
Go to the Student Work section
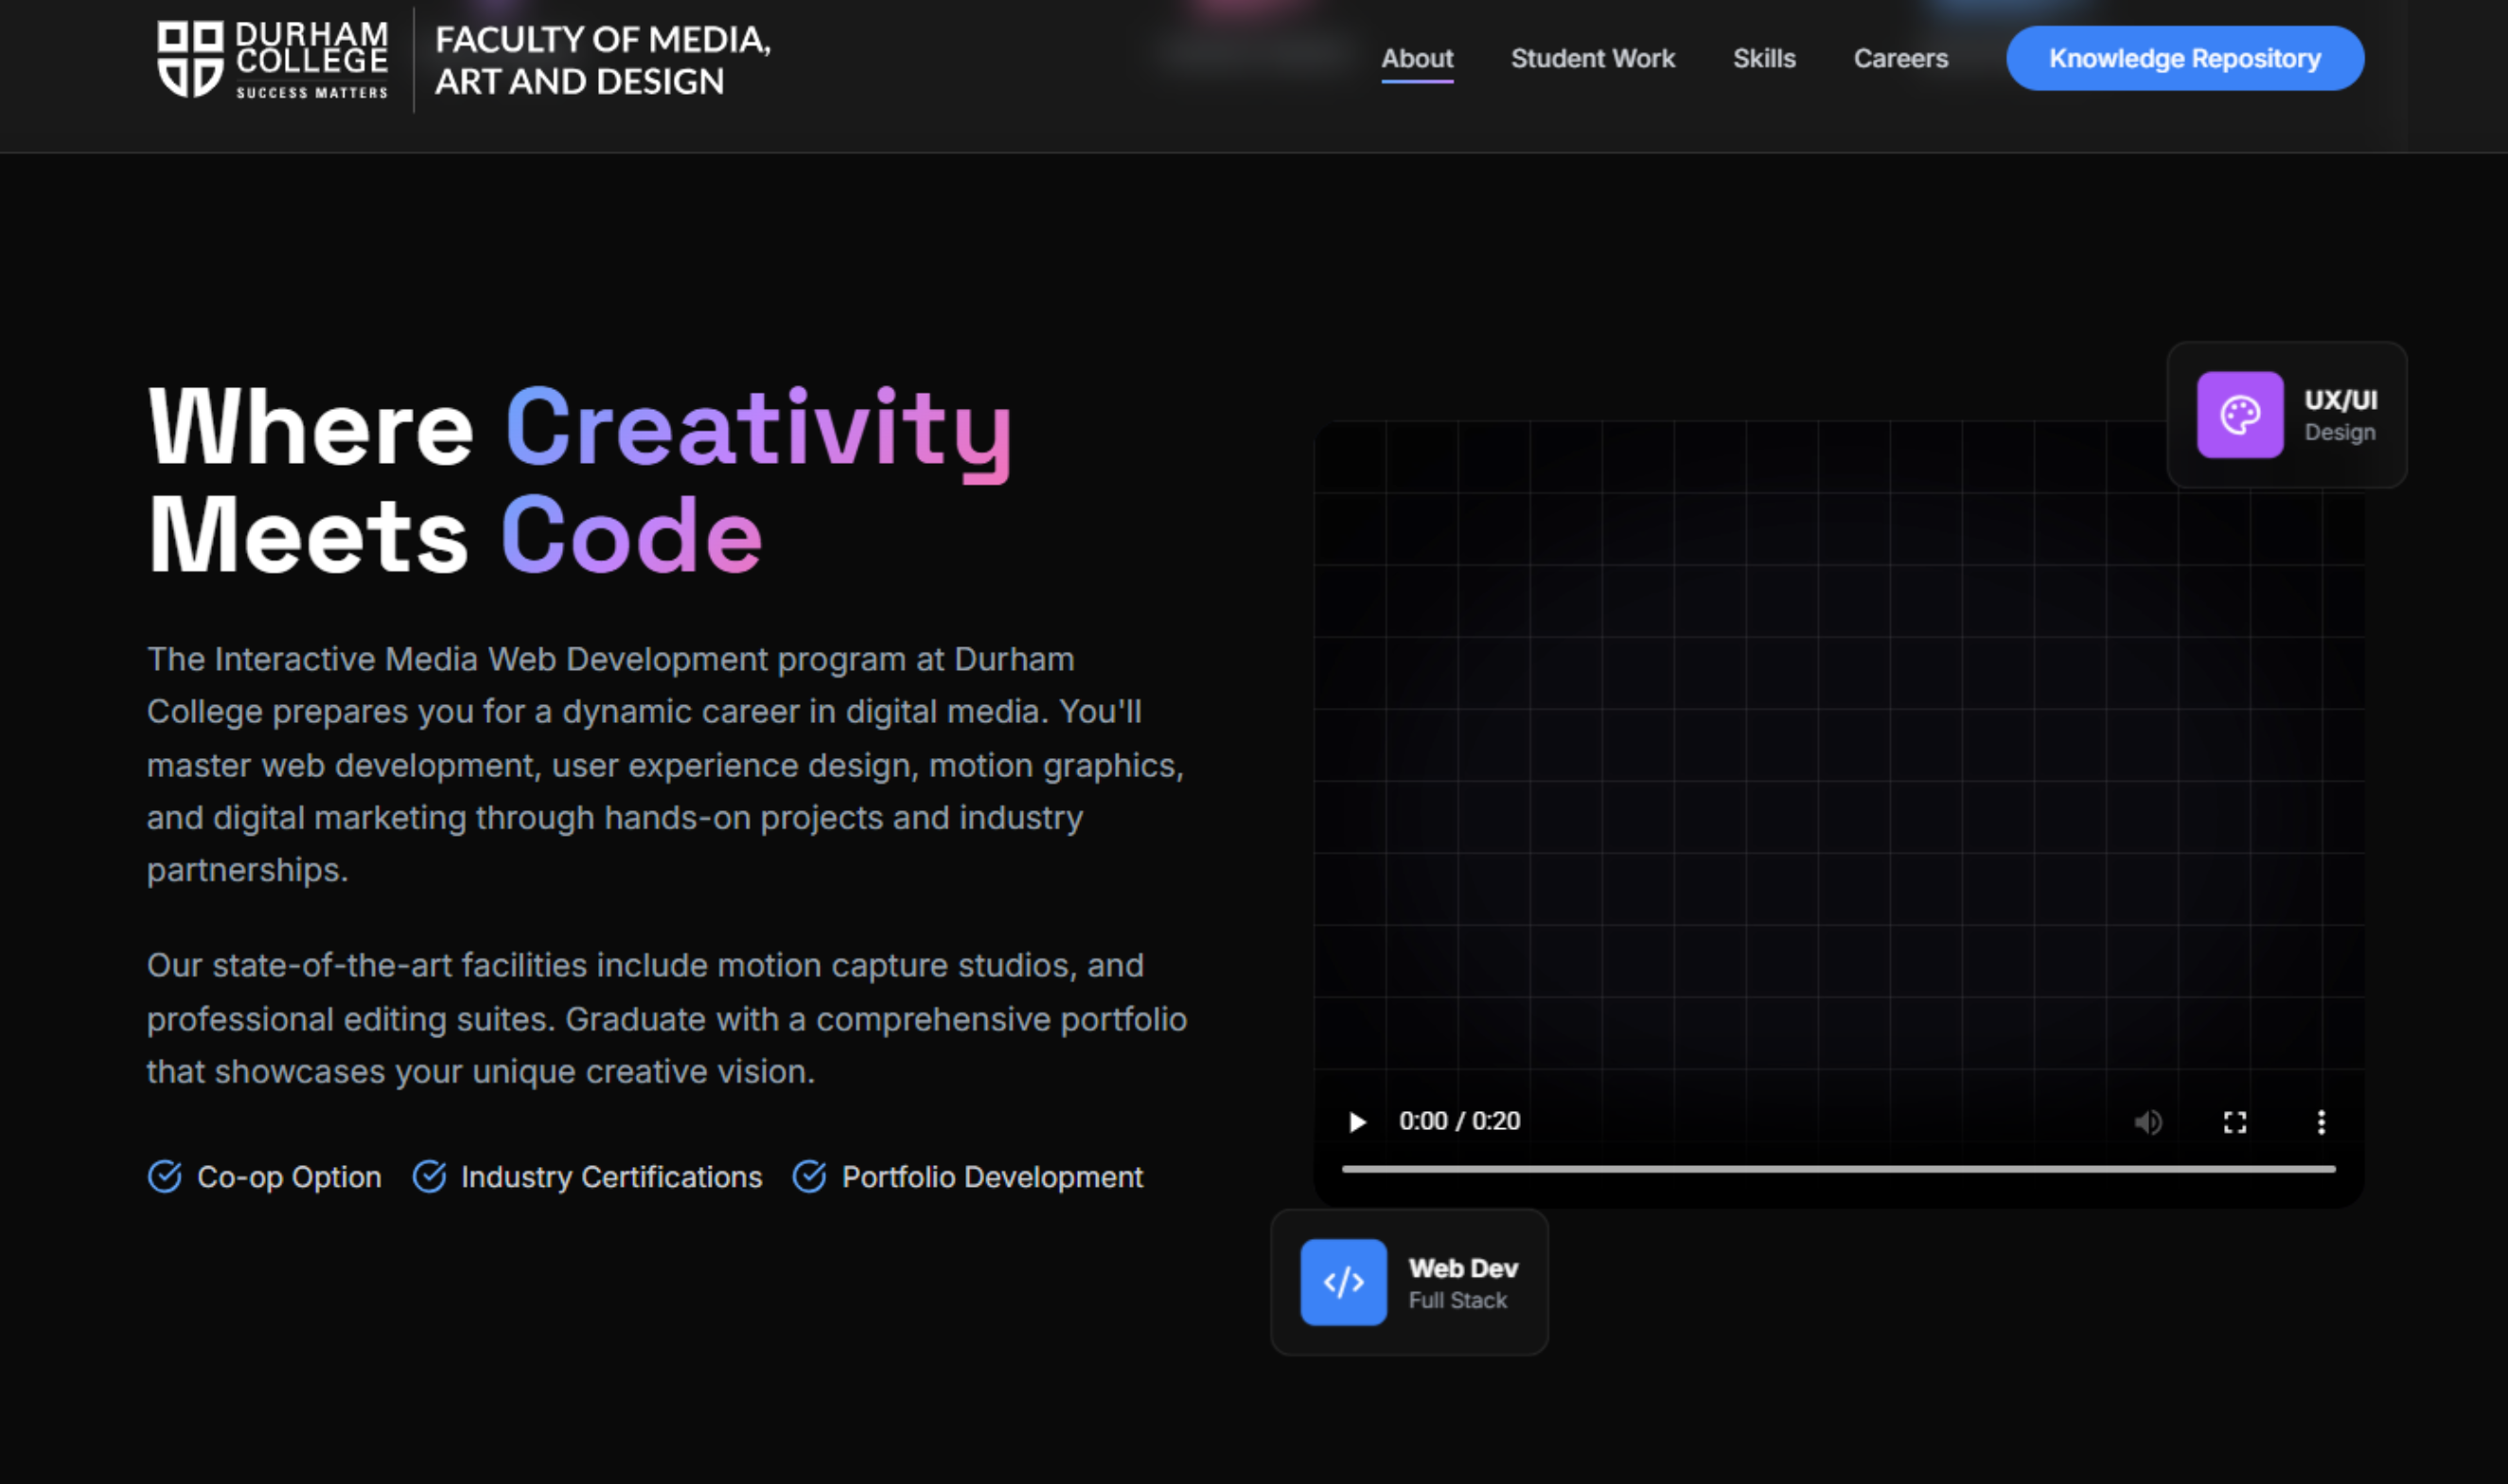pos(1592,59)
